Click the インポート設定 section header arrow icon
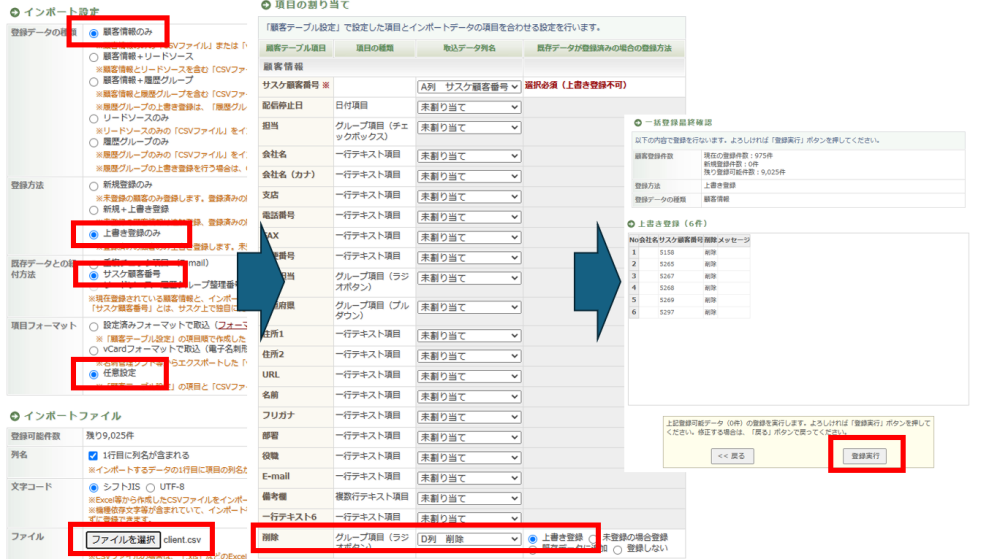1000x559 pixels. click(13, 9)
